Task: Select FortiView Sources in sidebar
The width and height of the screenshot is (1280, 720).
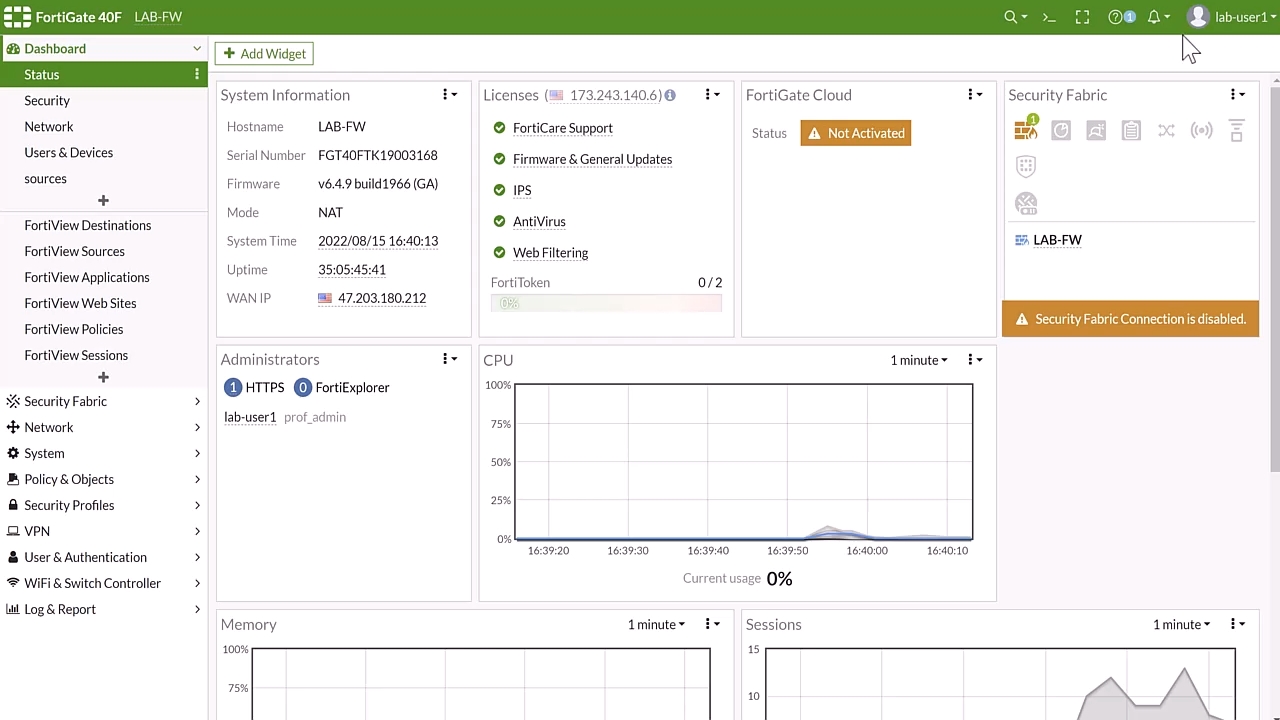Action: tap(75, 251)
